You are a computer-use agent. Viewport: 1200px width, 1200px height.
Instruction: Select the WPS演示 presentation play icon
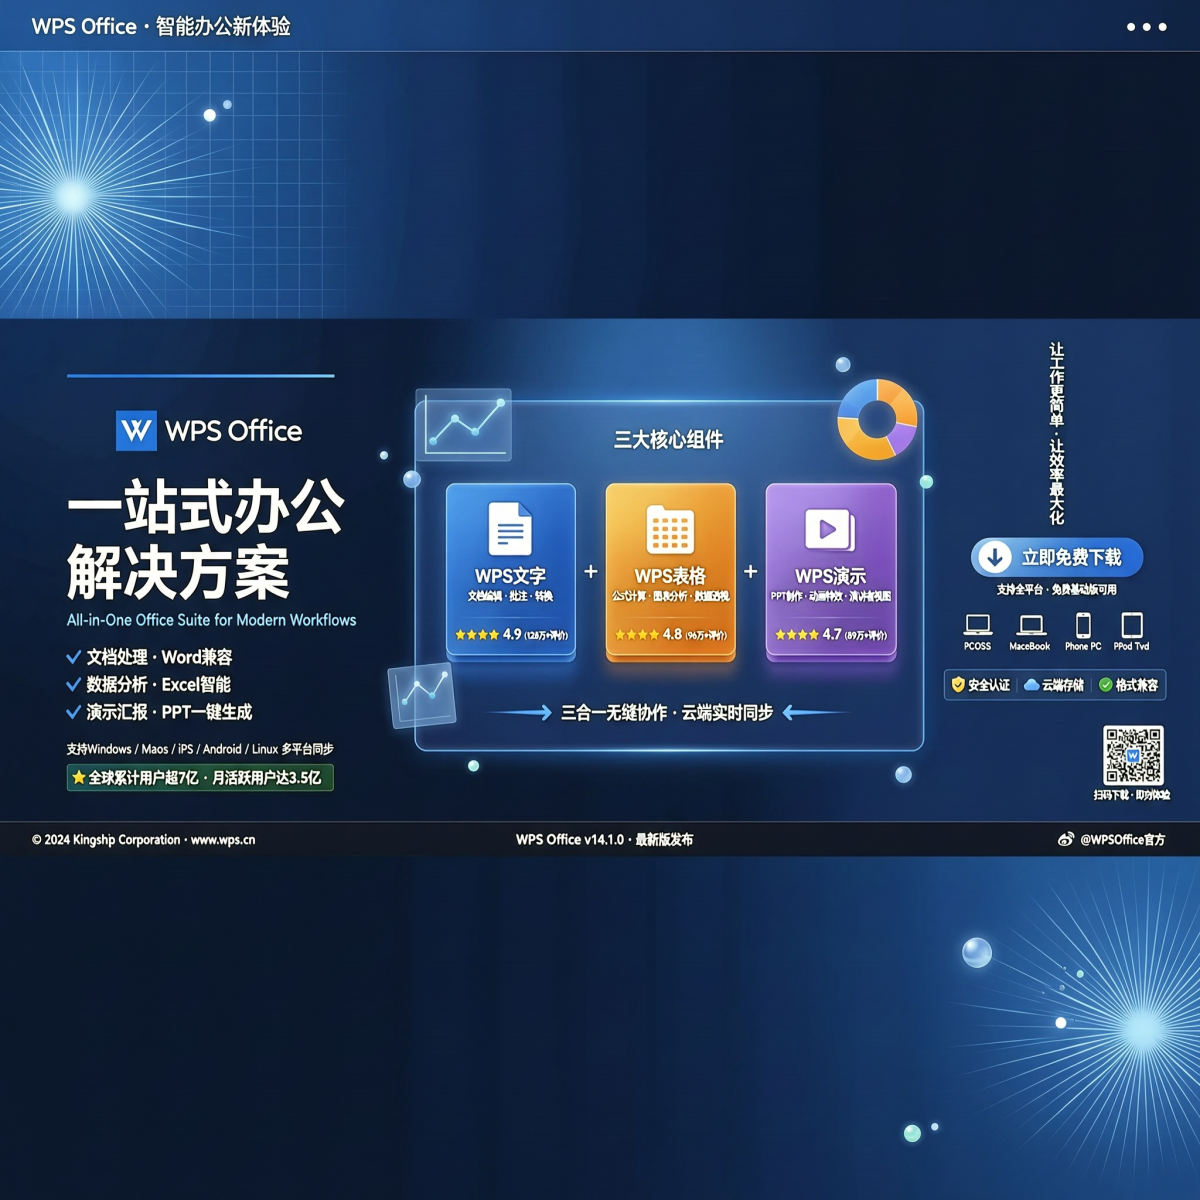pos(830,529)
